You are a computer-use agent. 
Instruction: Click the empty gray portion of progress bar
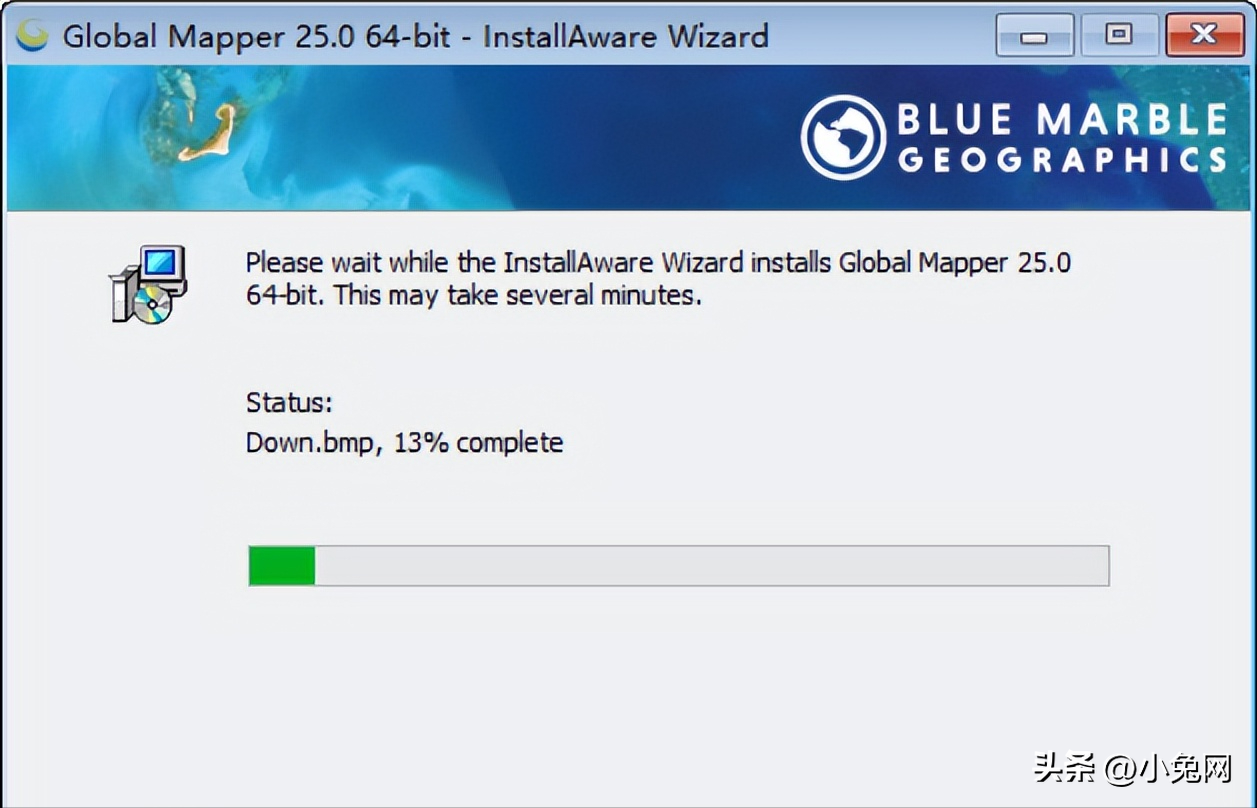[x=711, y=566]
